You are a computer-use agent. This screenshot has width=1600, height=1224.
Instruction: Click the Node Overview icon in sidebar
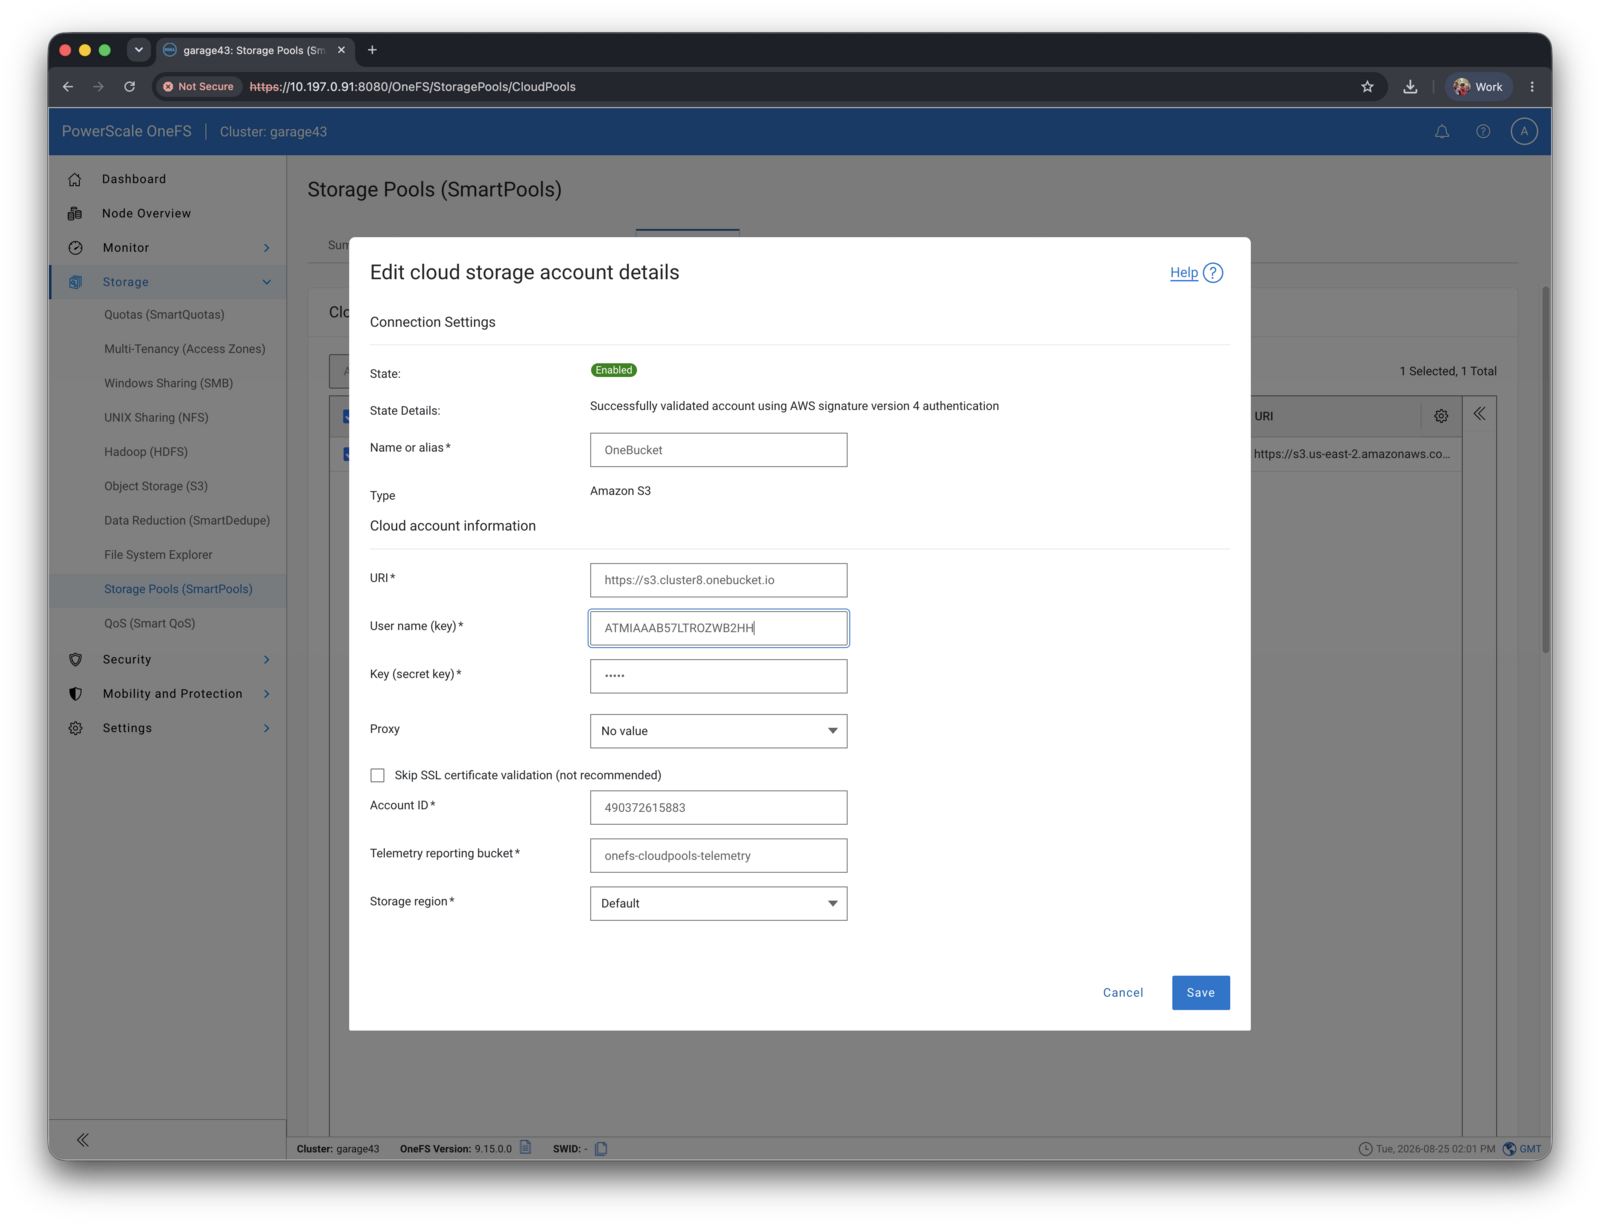coord(75,213)
